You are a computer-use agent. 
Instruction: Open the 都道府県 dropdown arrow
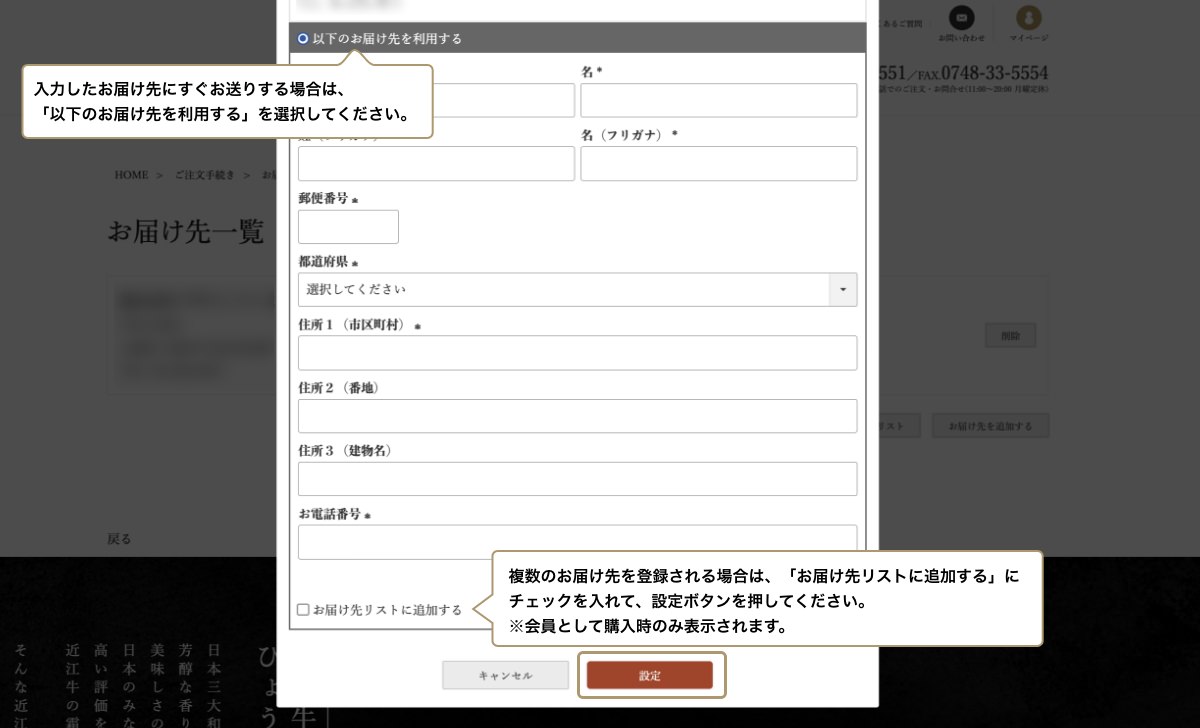(843, 290)
